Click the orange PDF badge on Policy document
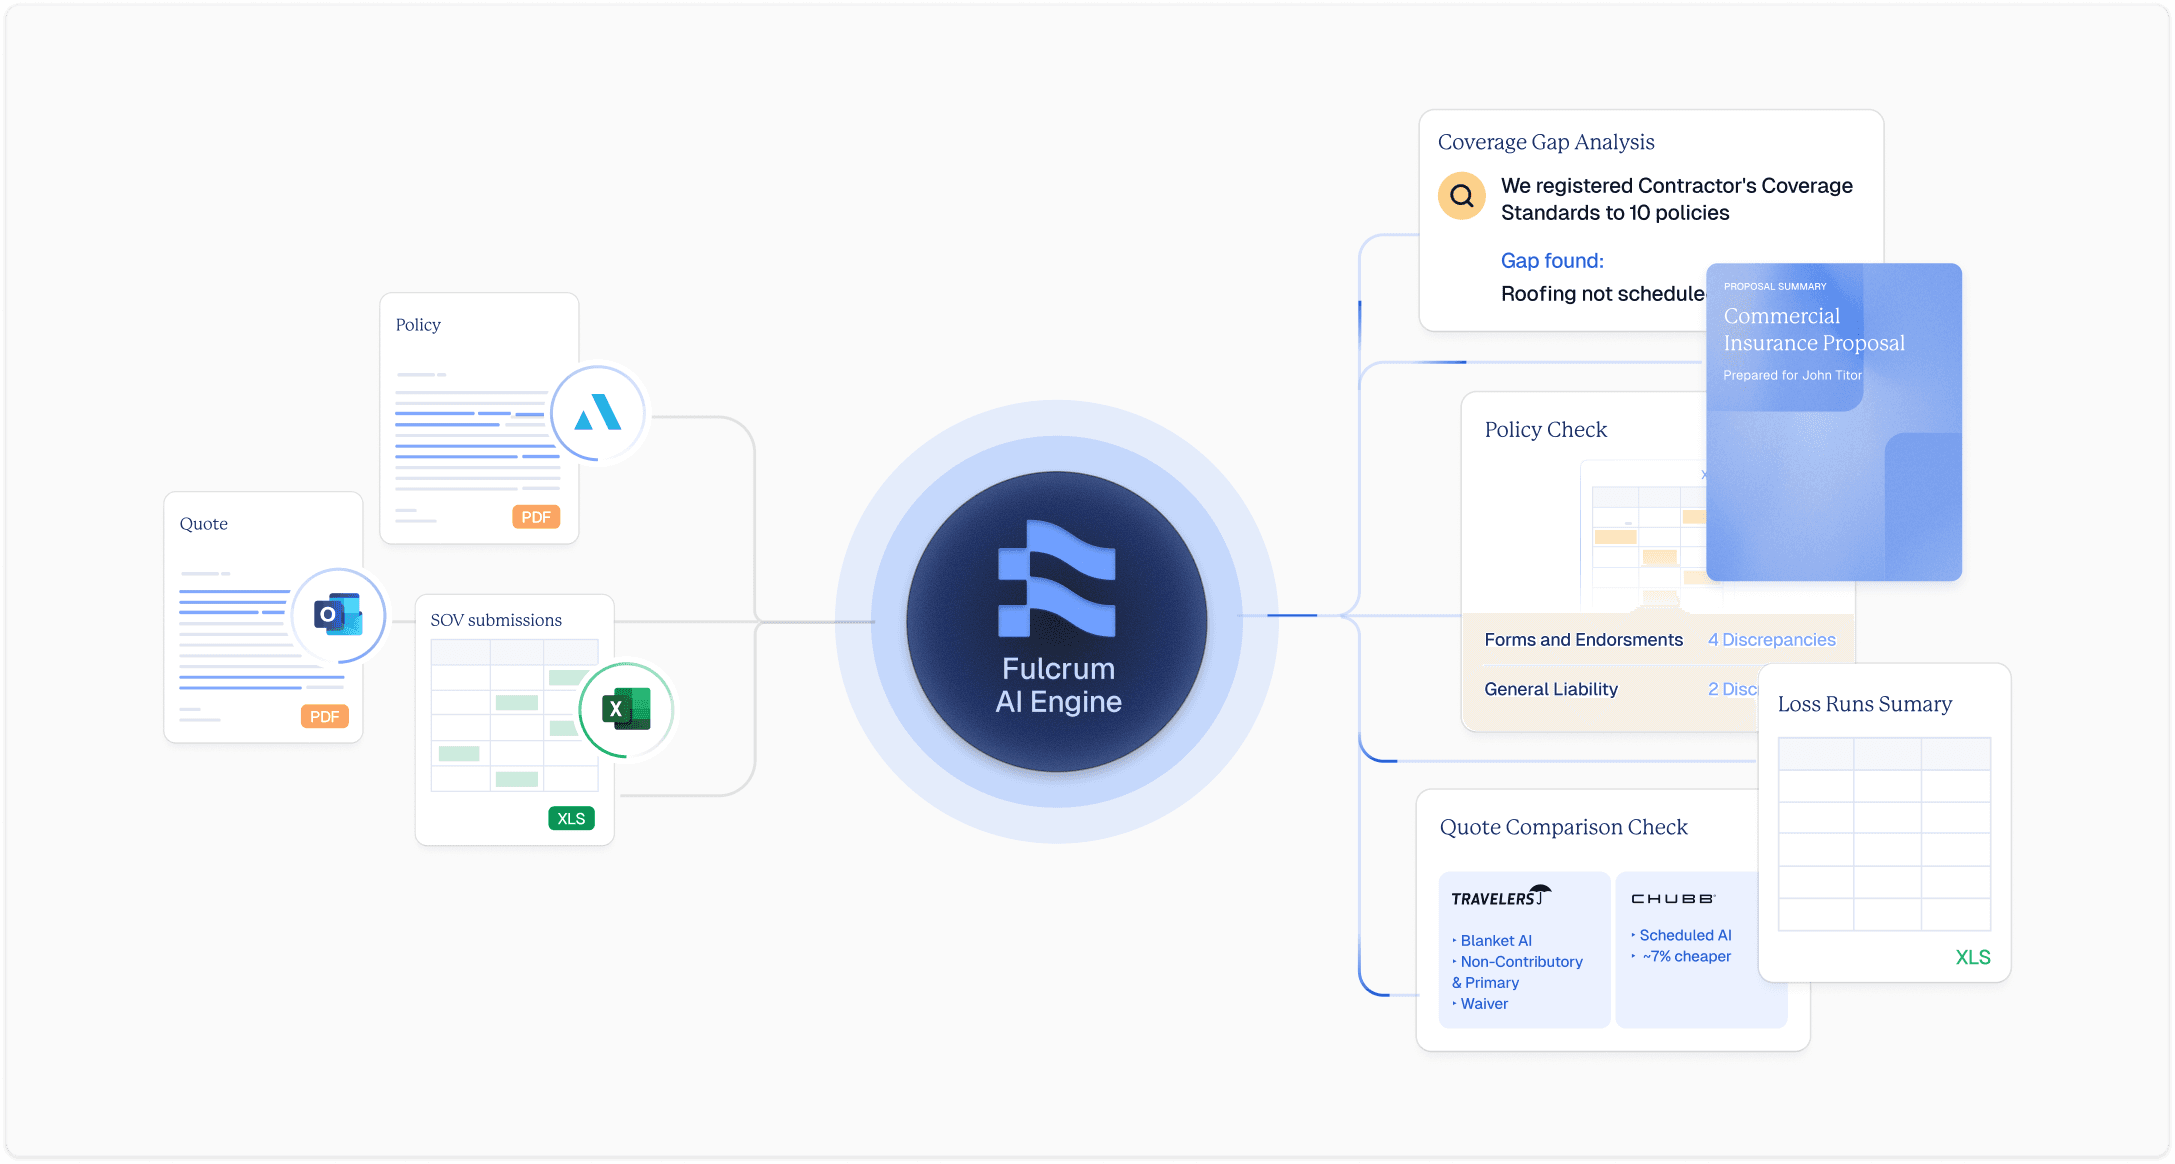The width and height of the screenshot is (2175, 1164). pos(536,517)
